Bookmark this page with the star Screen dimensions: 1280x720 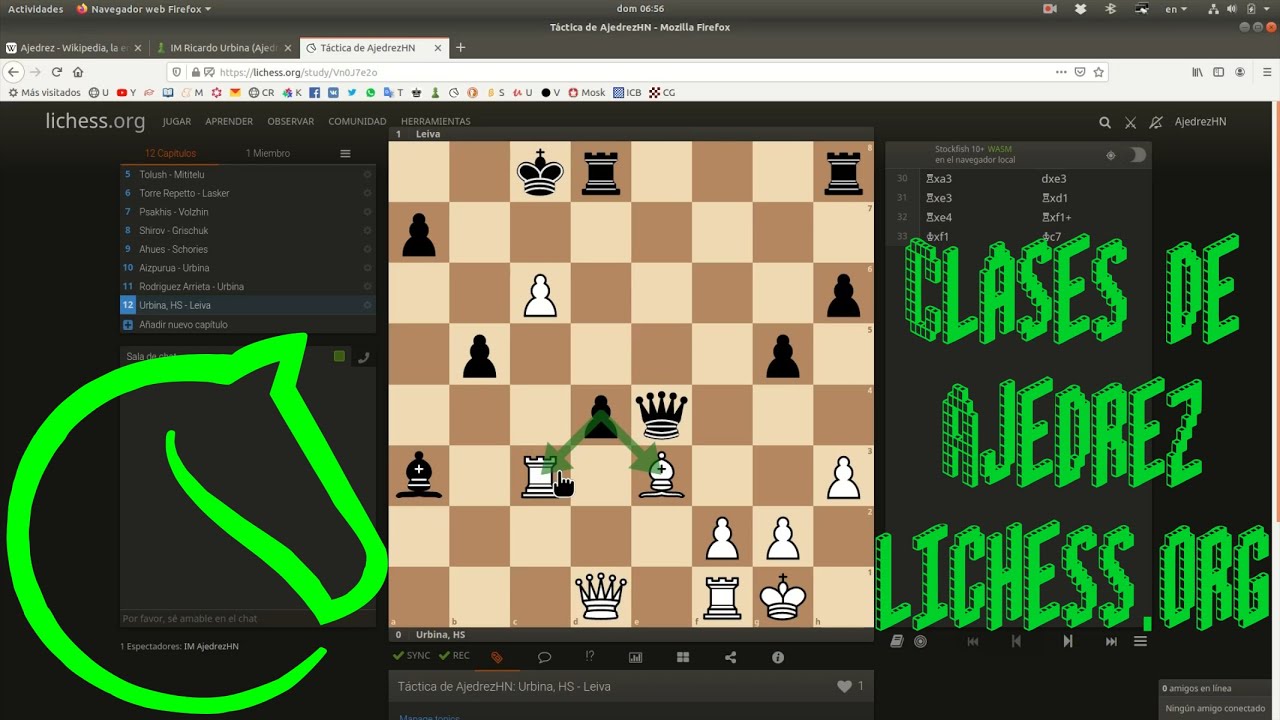coord(1098,72)
